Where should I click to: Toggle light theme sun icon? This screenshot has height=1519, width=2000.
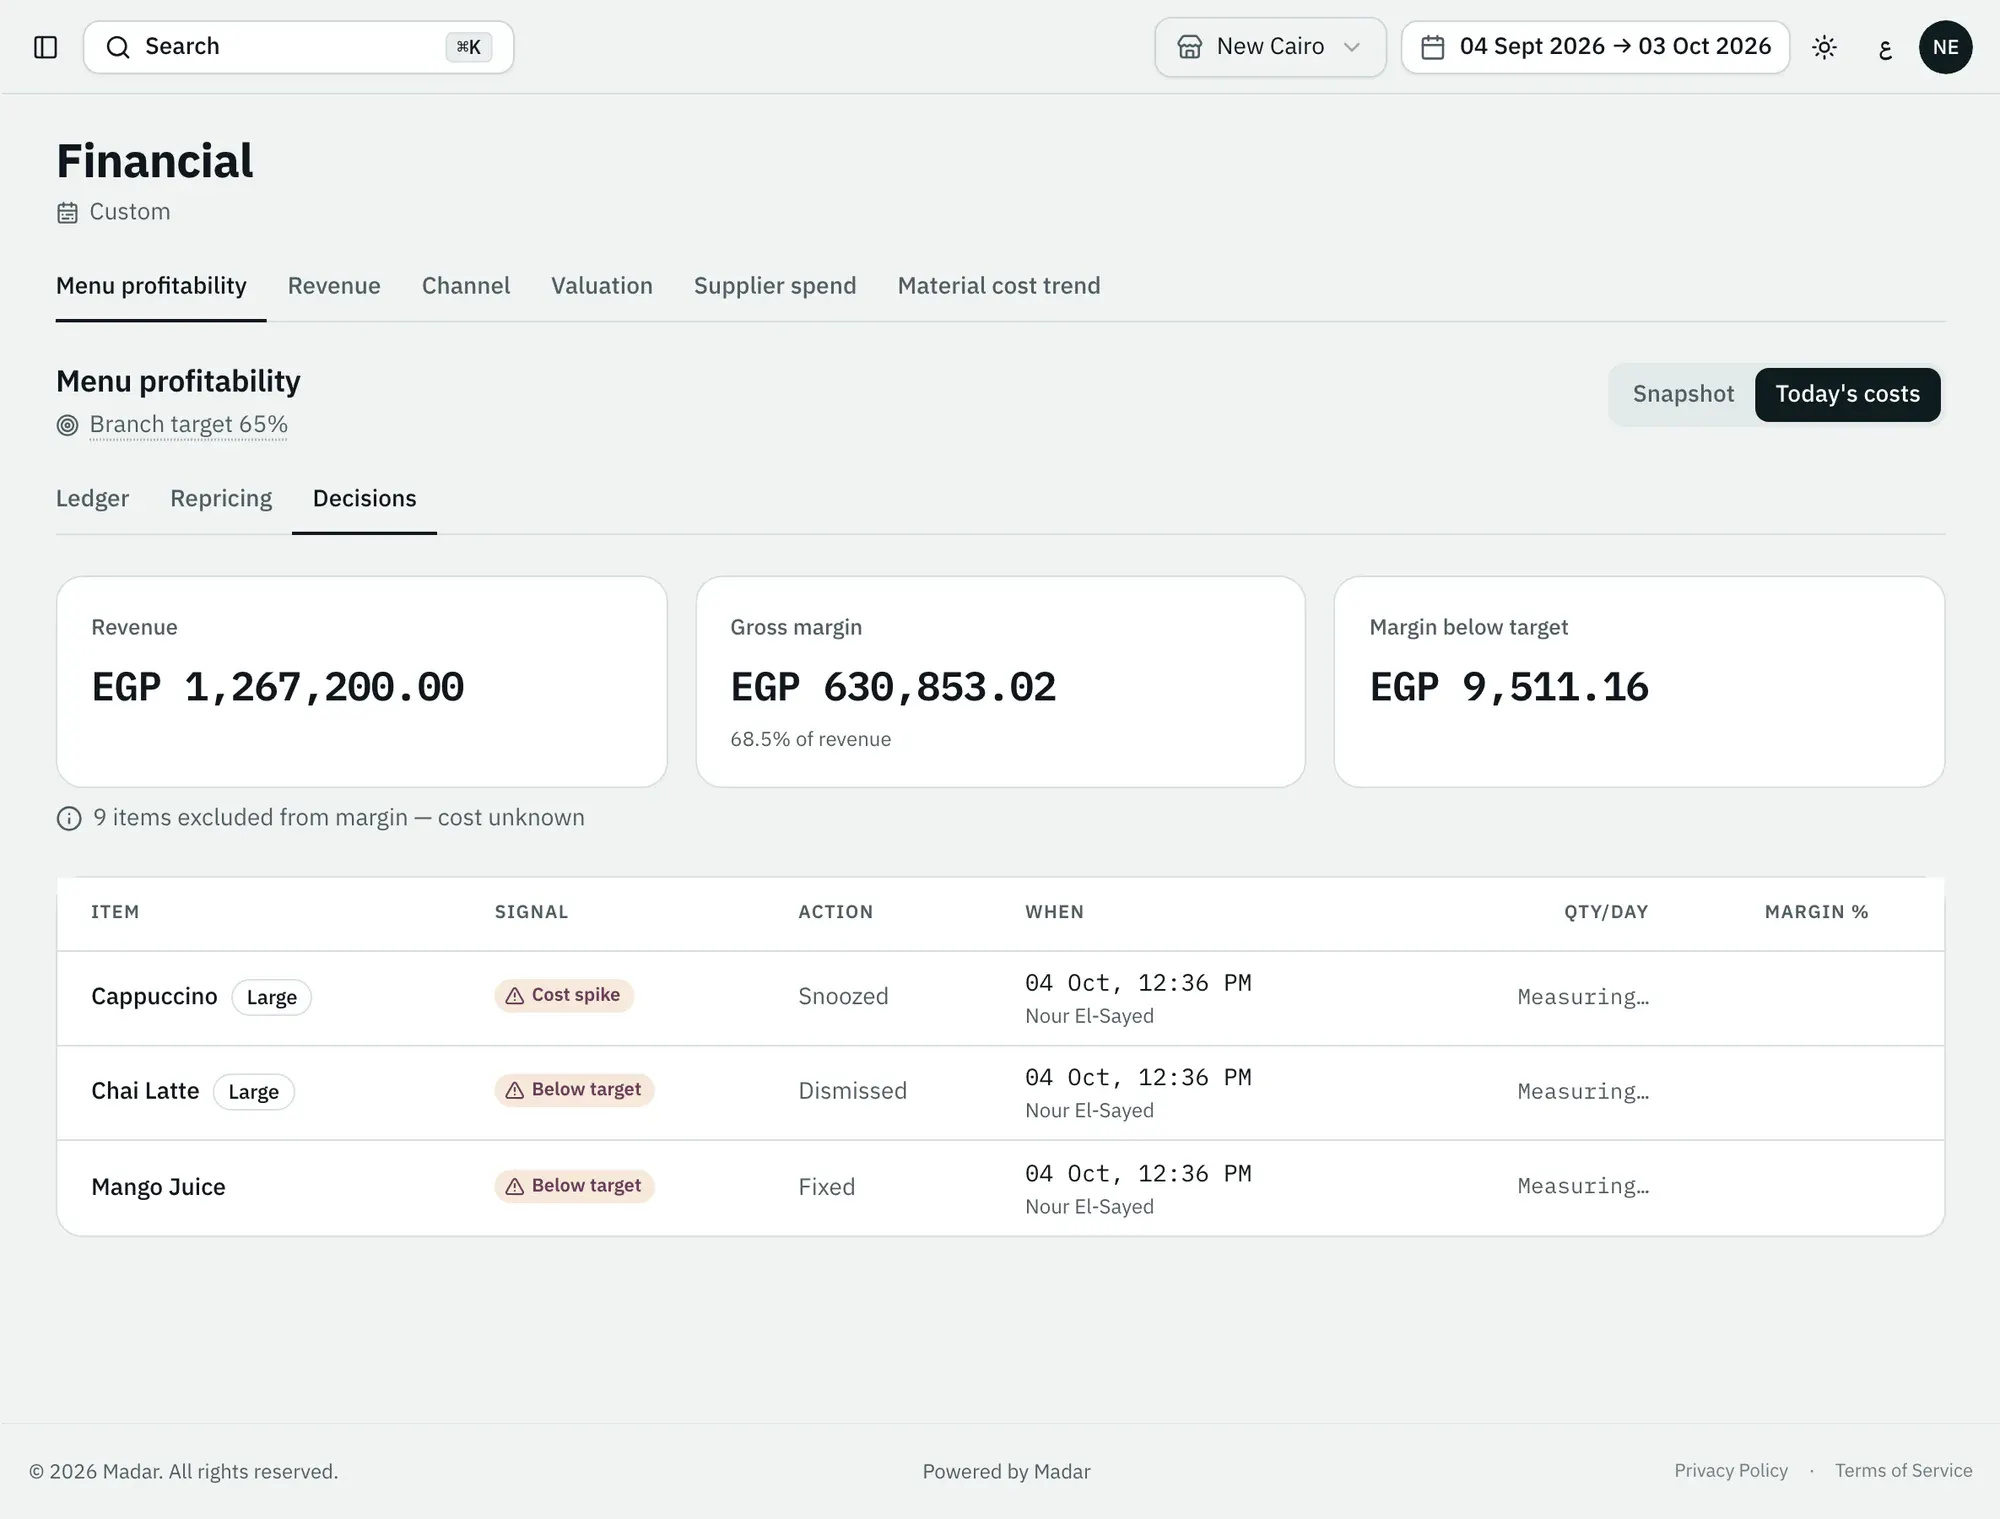[1824, 47]
